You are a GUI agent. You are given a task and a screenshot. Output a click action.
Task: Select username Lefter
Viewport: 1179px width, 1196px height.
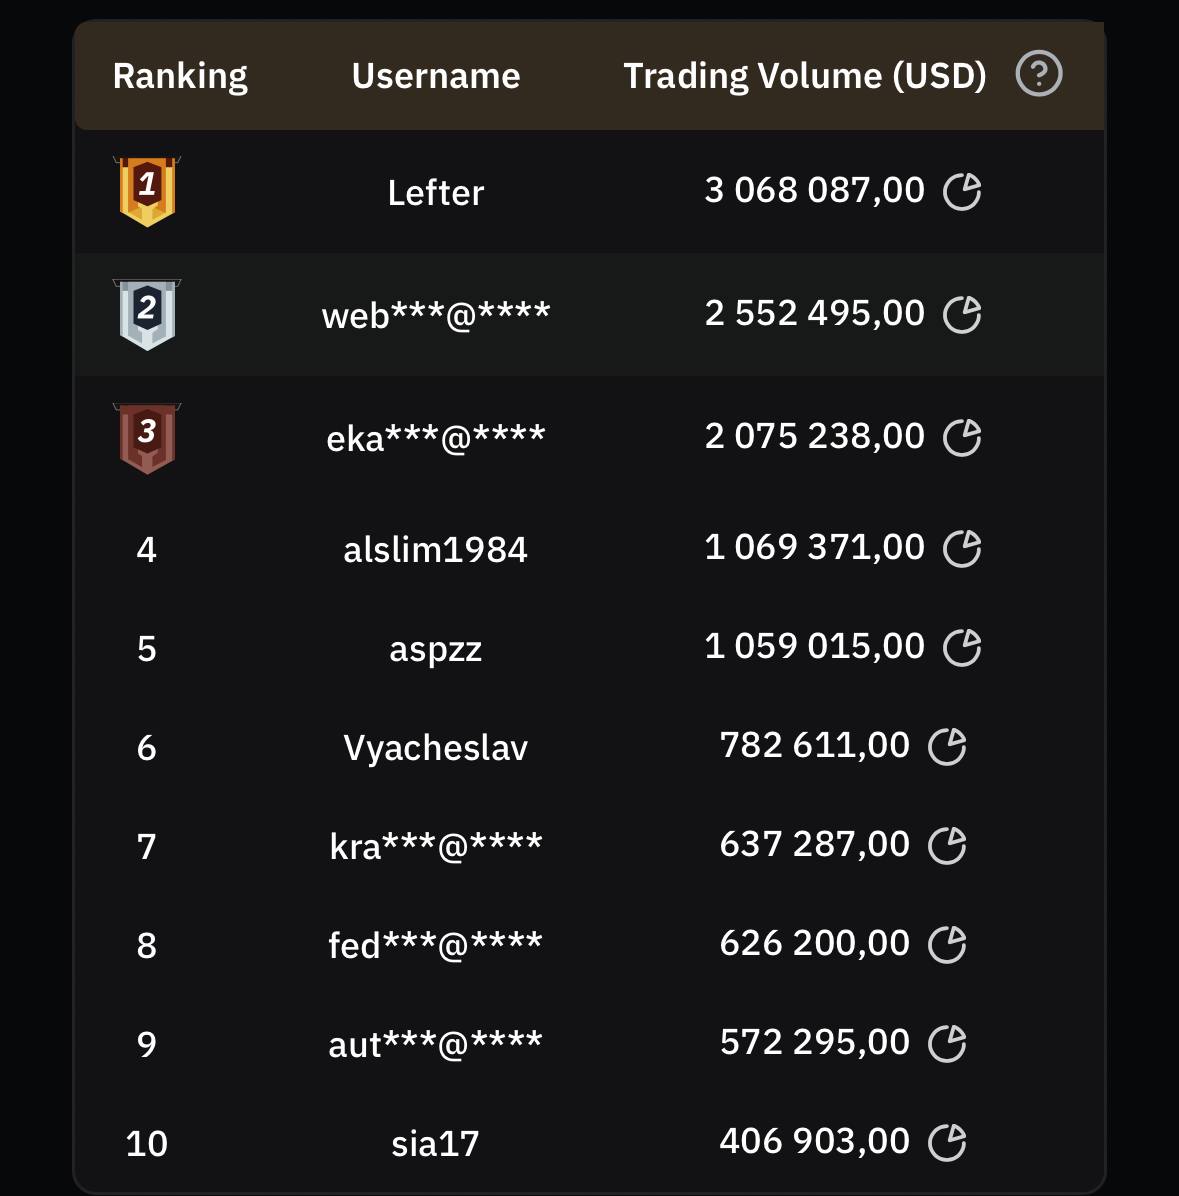pos(435,192)
